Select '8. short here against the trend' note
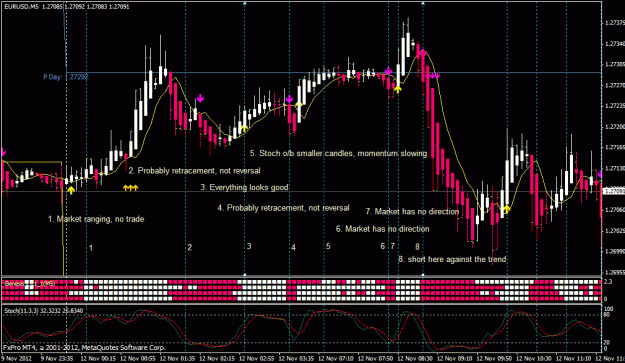This screenshot has height=363, width=625. (x=452, y=259)
